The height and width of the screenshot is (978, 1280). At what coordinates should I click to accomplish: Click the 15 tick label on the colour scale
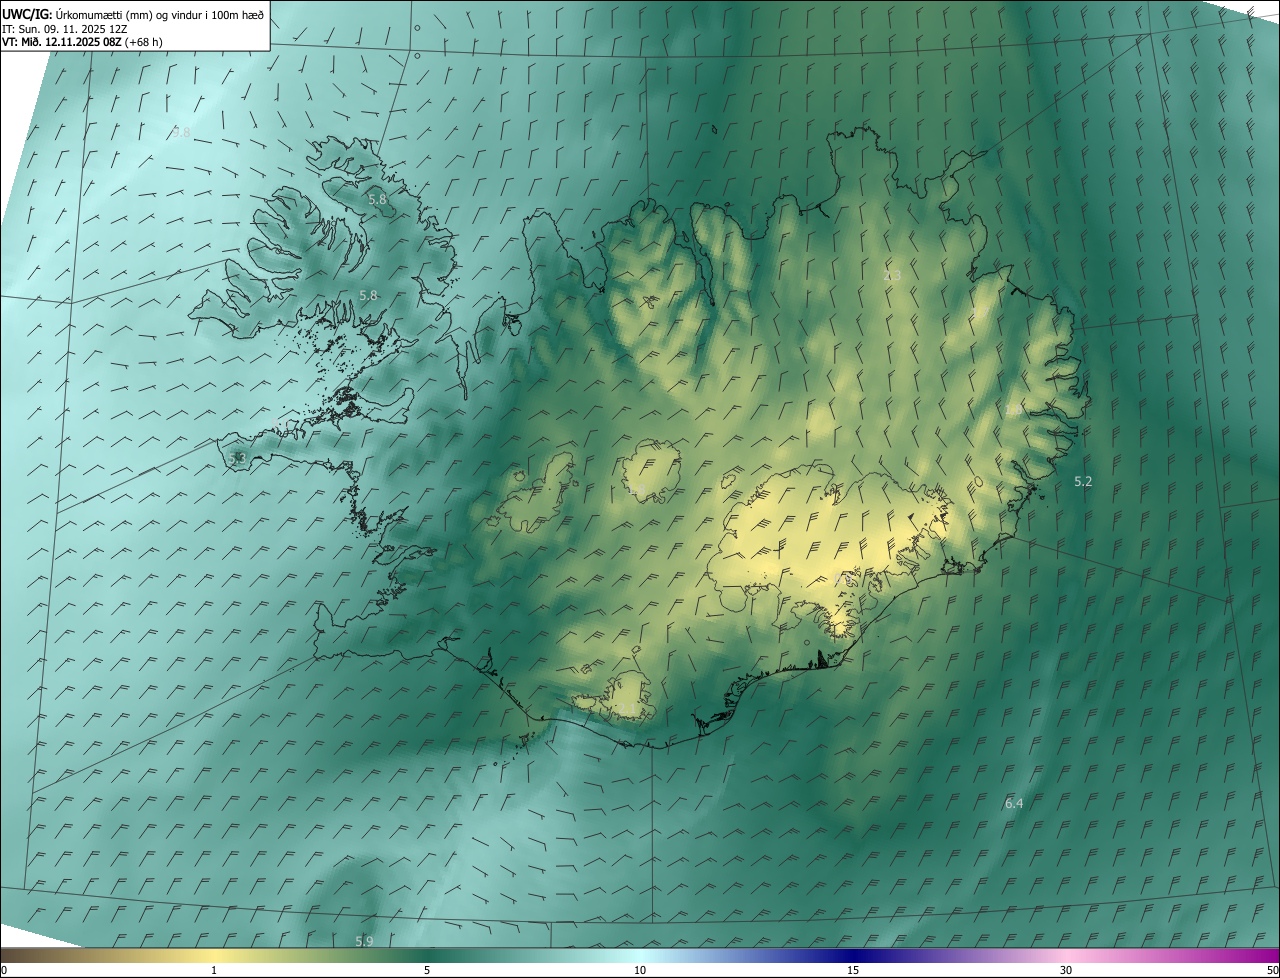[x=853, y=970]
